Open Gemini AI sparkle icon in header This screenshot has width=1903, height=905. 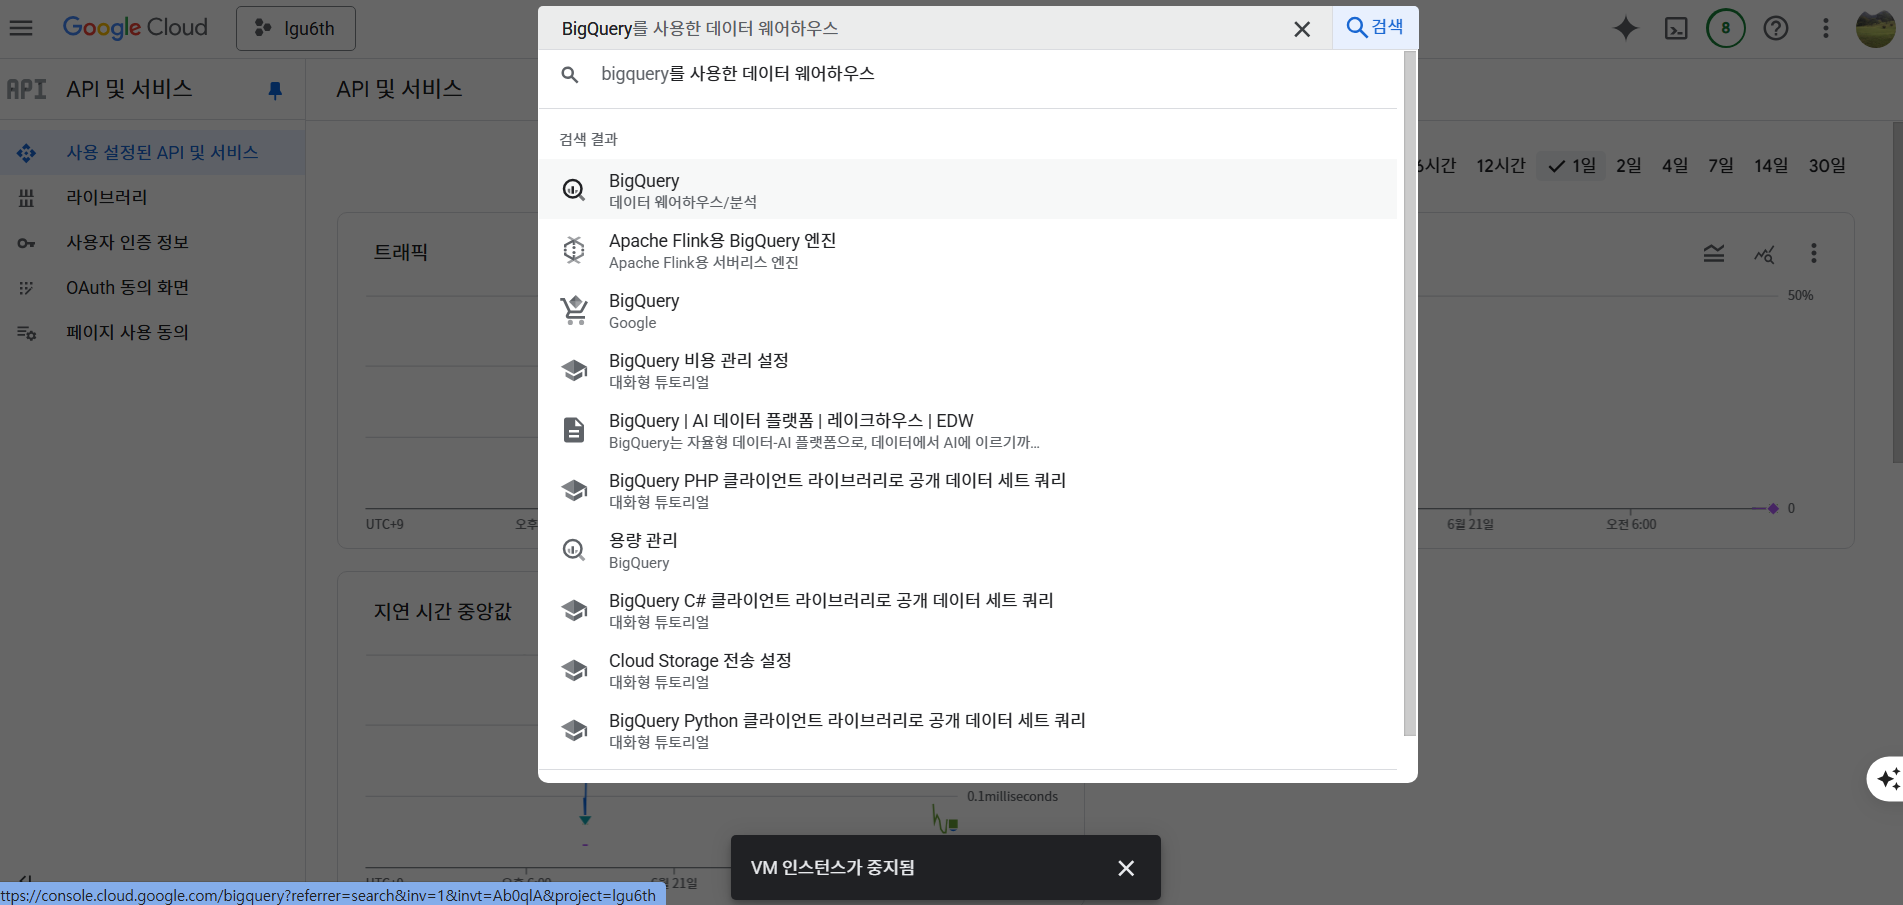tap(1626, 28)
